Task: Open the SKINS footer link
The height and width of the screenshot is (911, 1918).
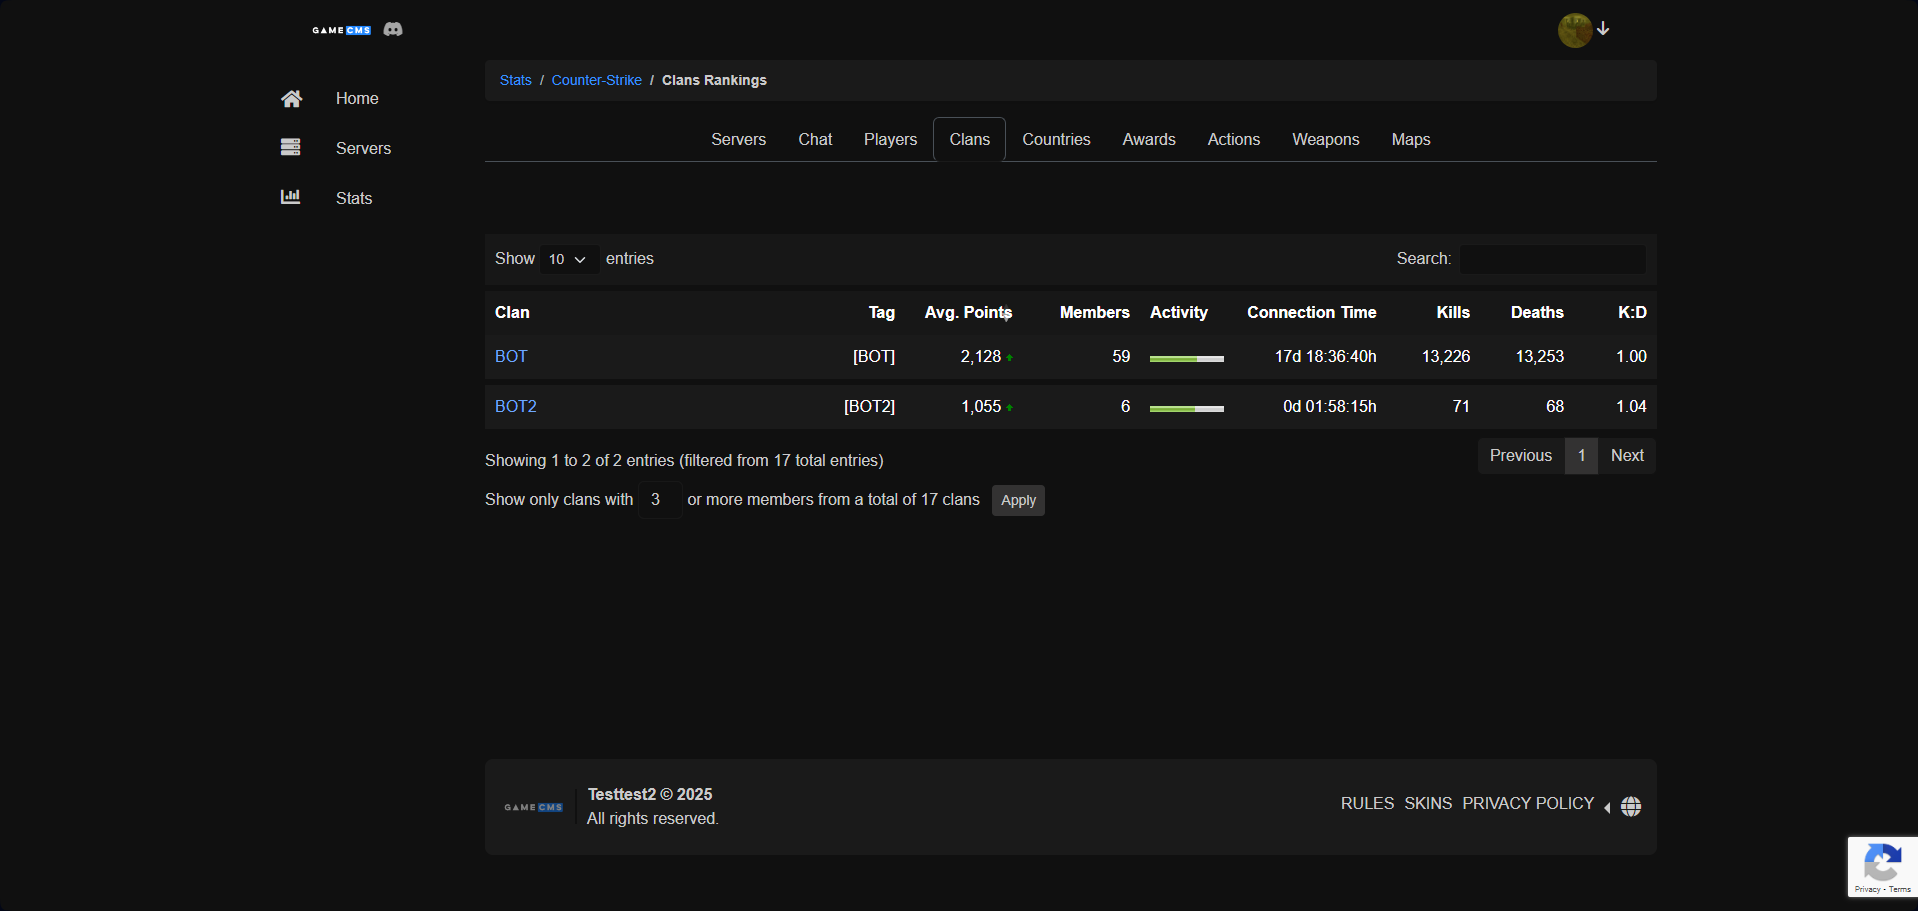Action: click(x=1428, y=803)
